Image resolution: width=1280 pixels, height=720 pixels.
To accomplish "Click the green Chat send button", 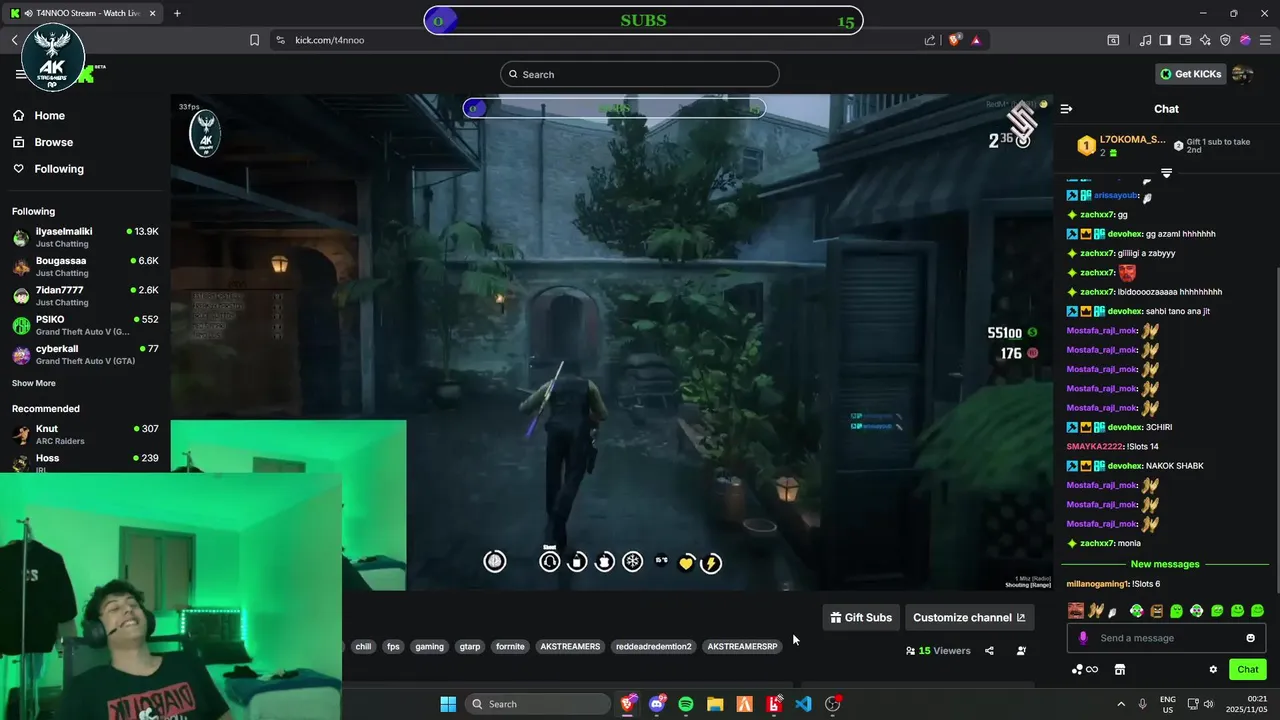I will (1247, 669).
